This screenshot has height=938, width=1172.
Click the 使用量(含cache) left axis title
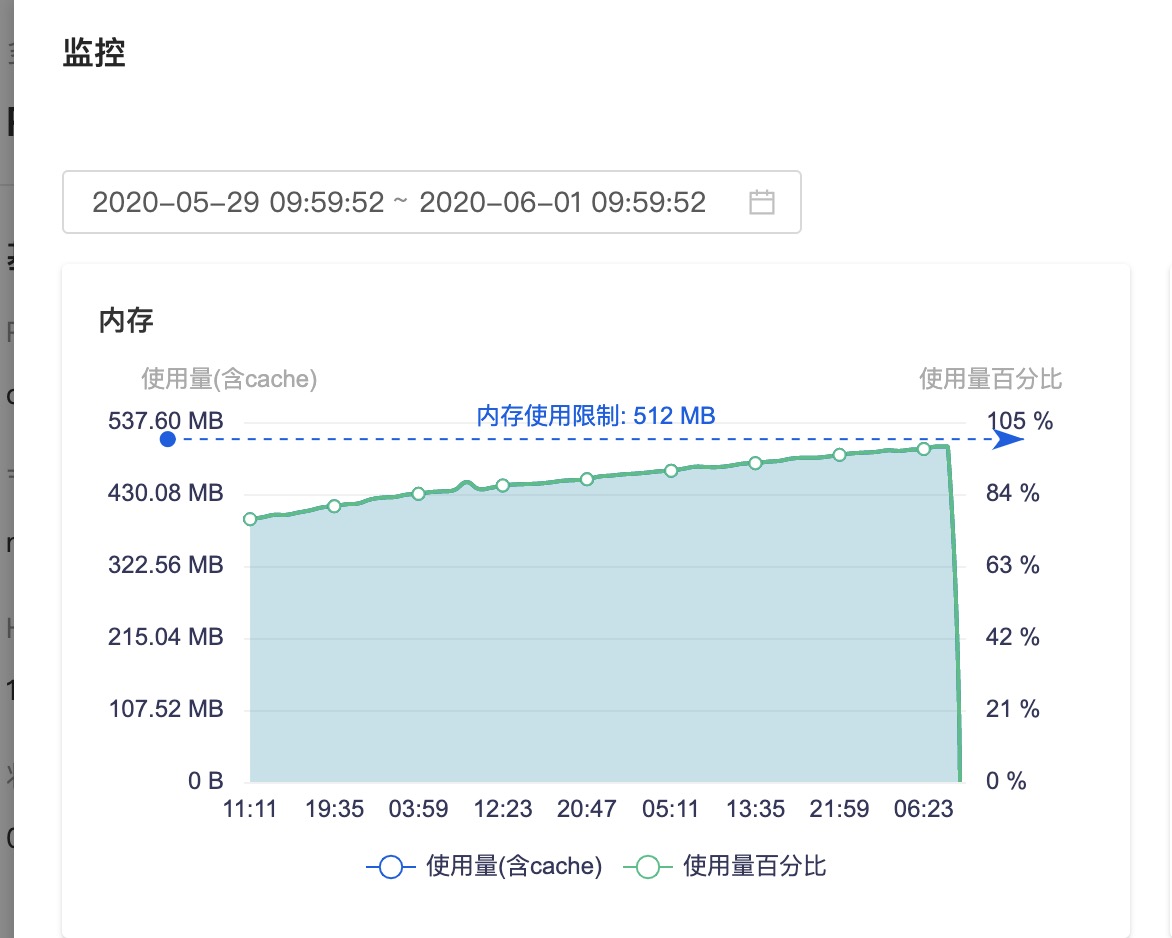click(229, 379)
